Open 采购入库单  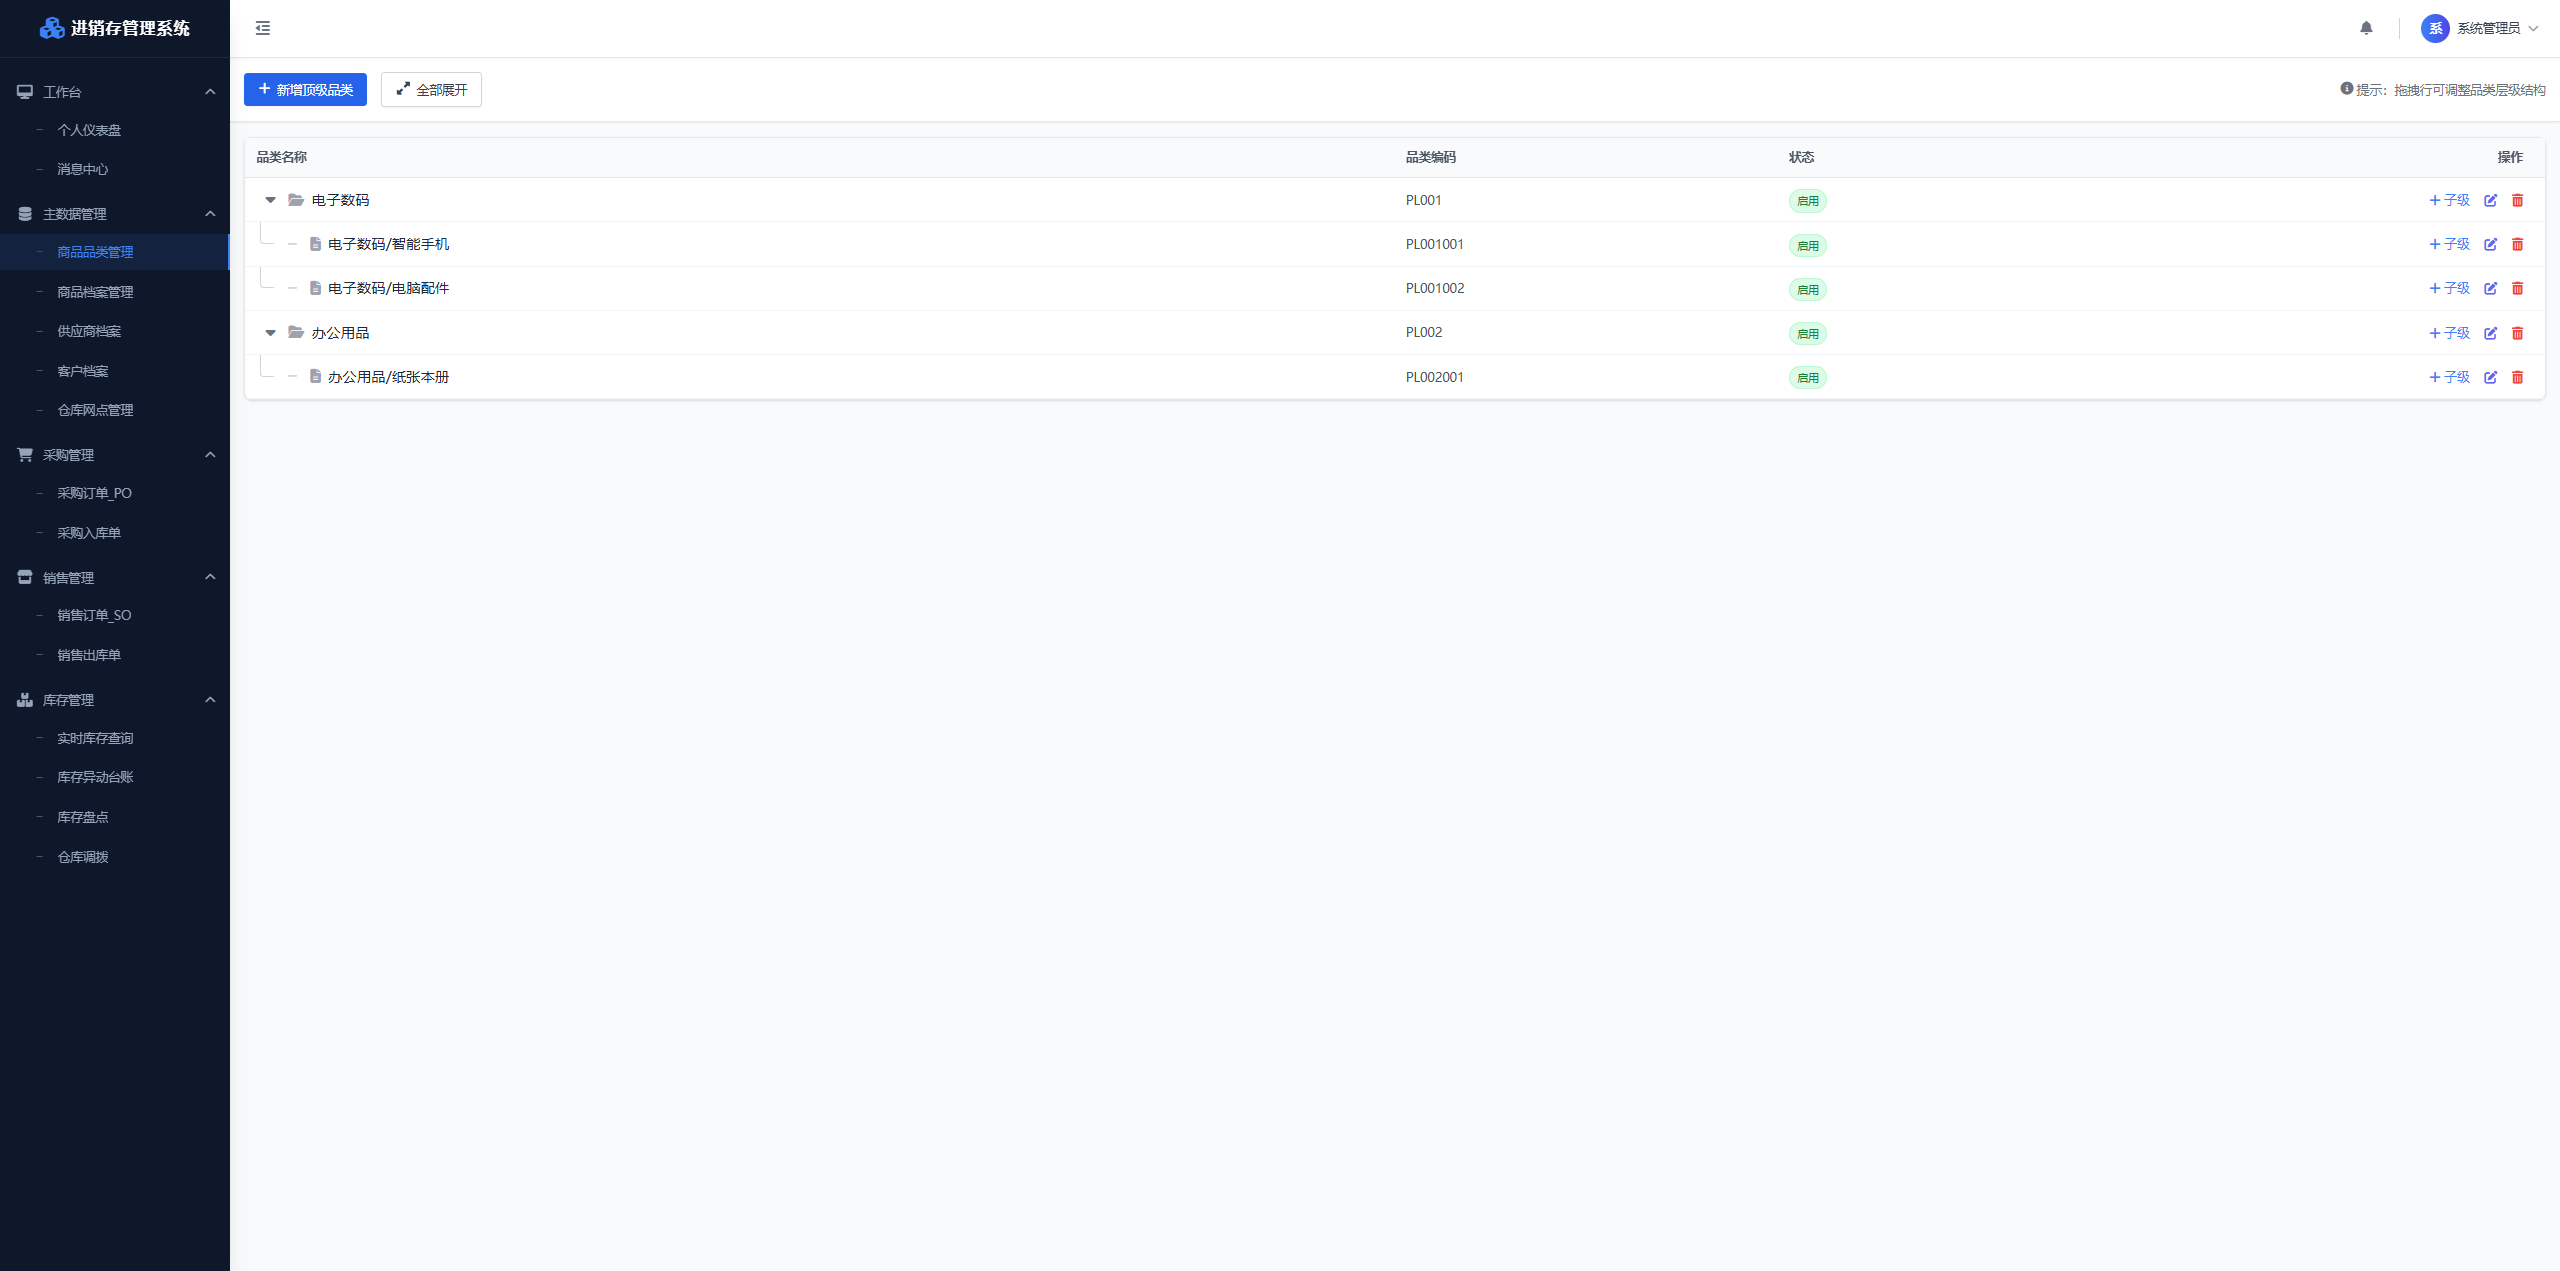click(115, 533)
